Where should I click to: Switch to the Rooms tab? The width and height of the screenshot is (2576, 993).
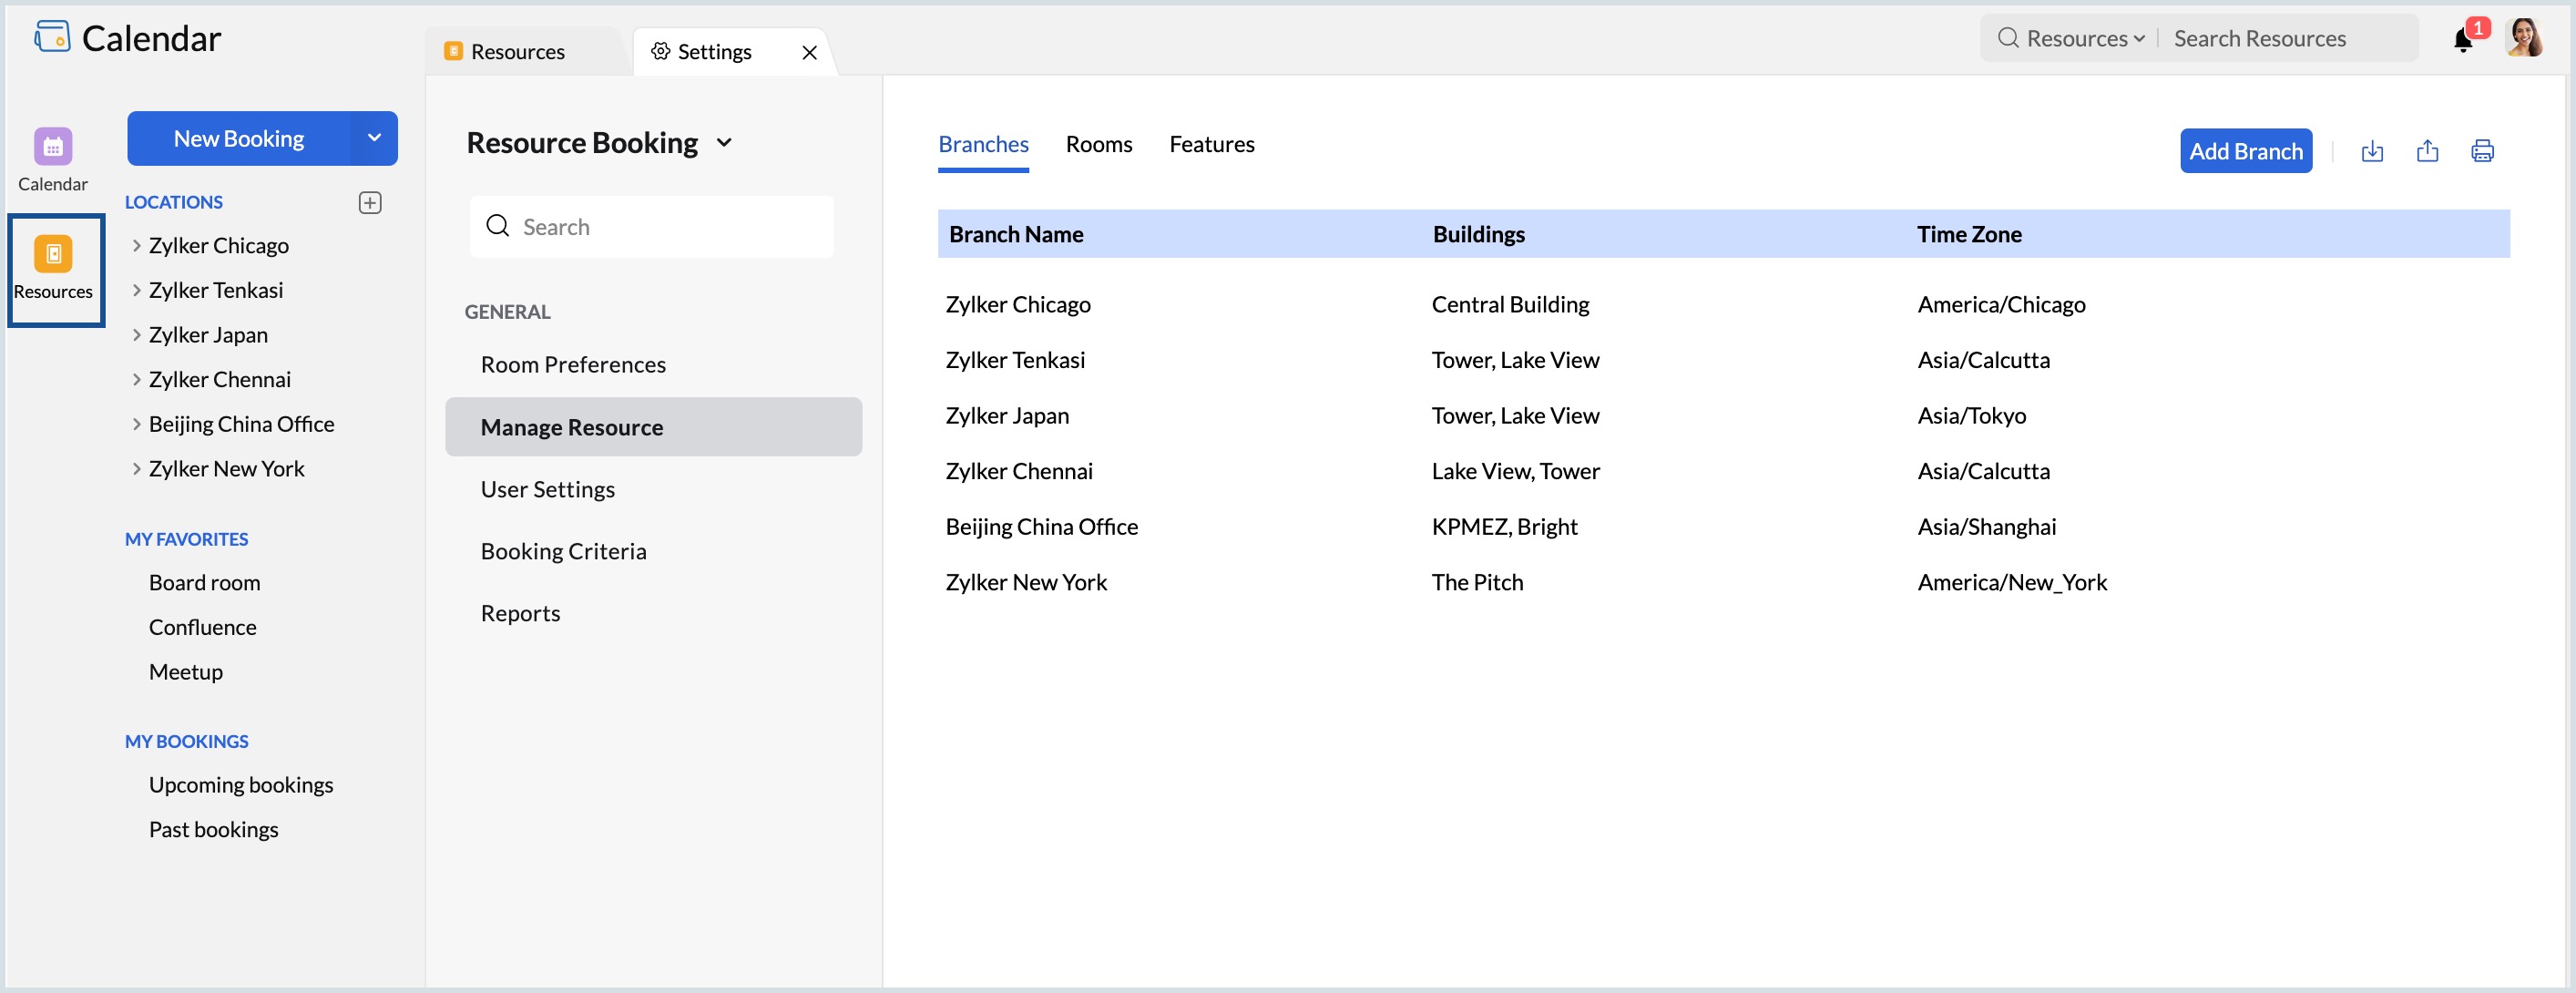(x=1098, y=145)
